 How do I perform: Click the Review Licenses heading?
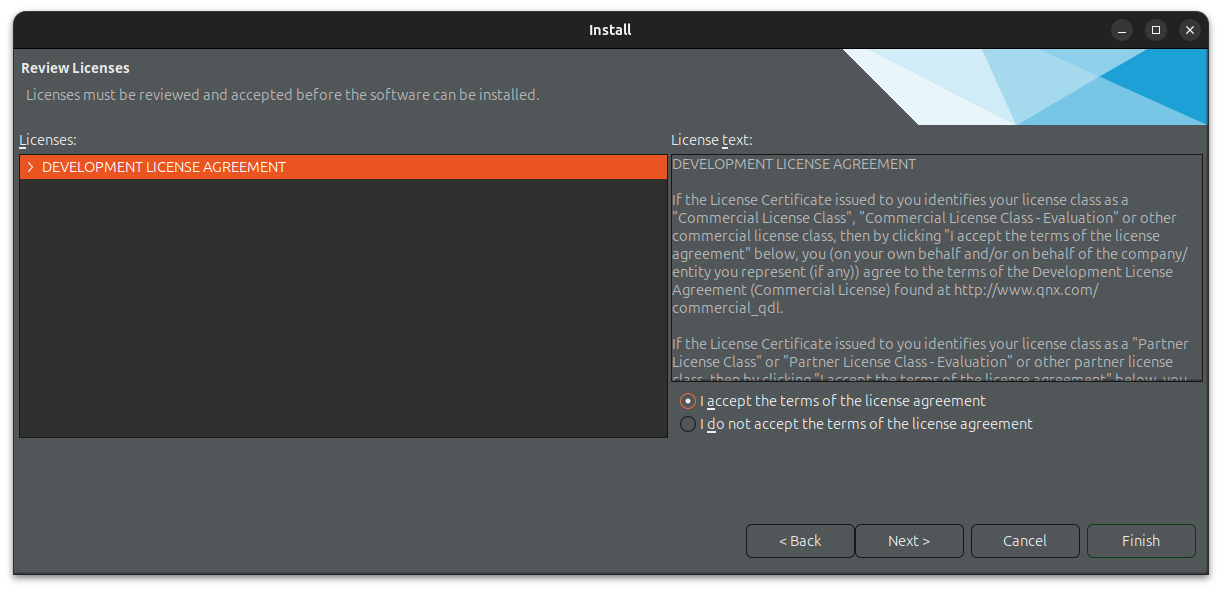click(x=76, y=68)
